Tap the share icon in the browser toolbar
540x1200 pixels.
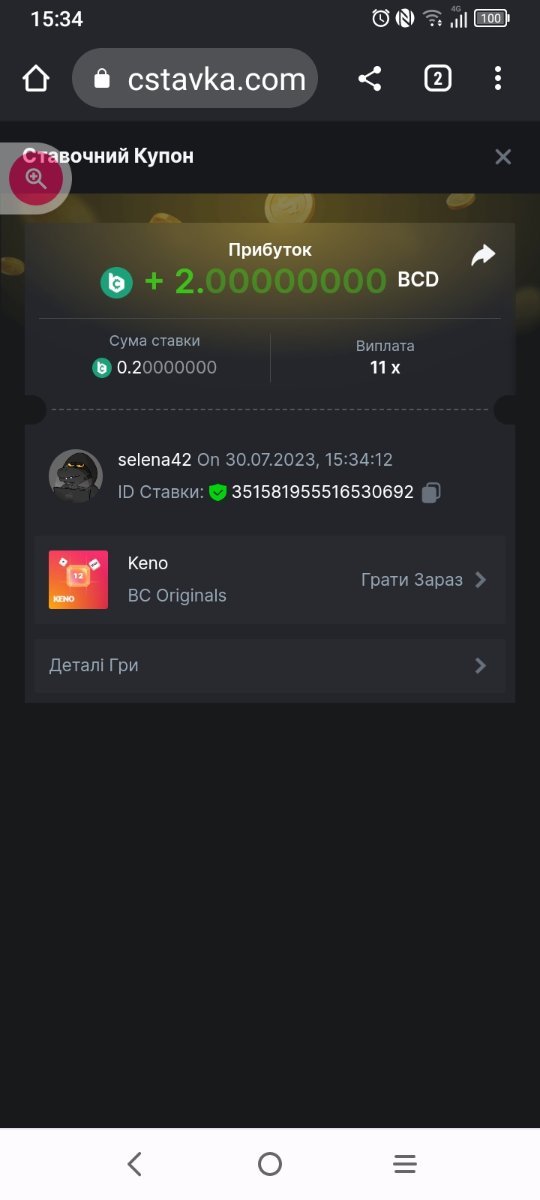[x=370, y=79]
